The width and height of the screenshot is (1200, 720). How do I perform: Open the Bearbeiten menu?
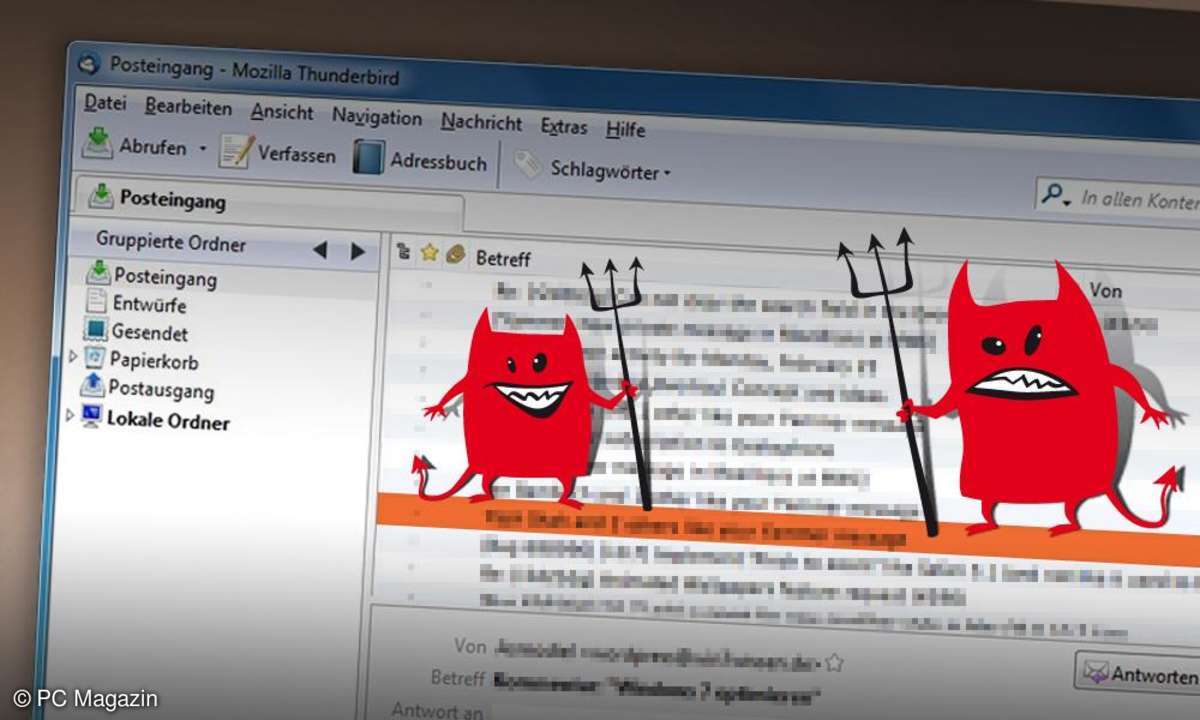188,107
